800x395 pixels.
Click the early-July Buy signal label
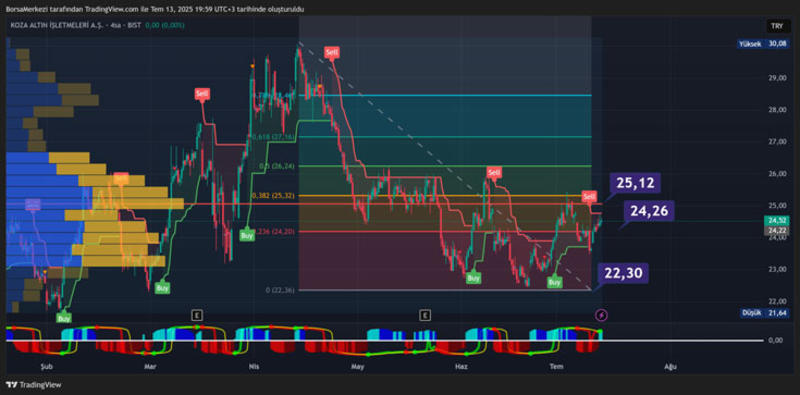[x=555, y=282]
